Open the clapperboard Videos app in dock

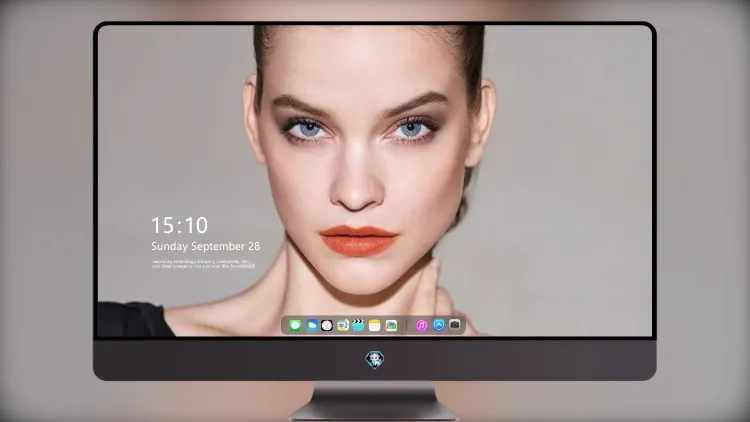pos(358,325)
